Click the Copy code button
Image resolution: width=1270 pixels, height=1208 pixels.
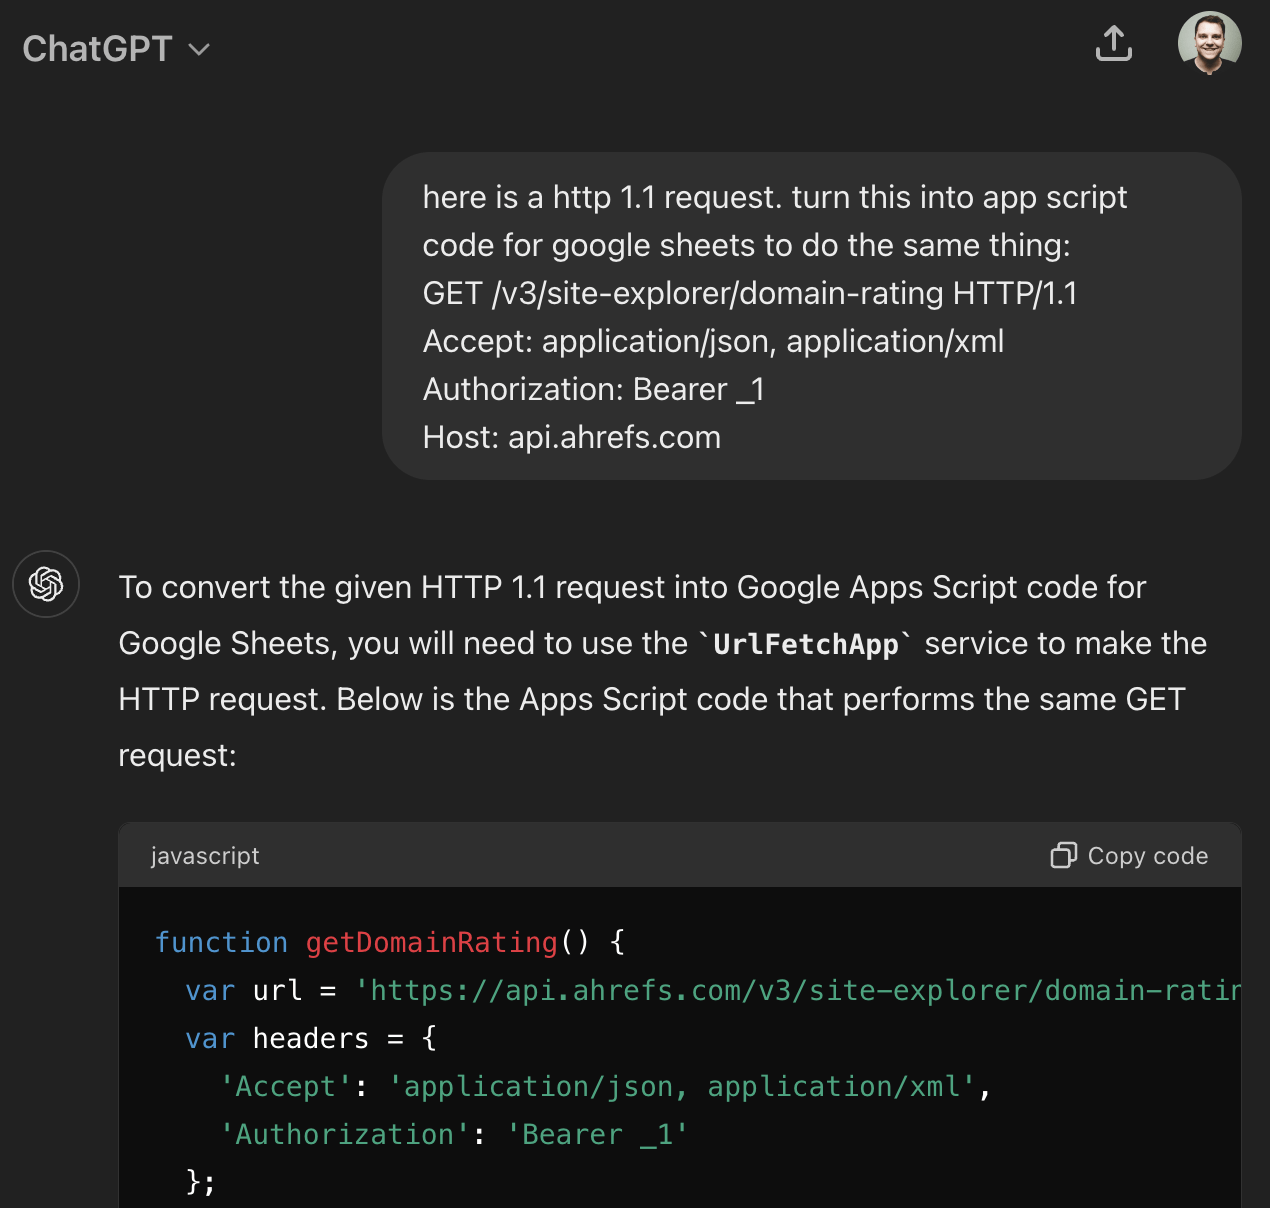[1129, 855]
